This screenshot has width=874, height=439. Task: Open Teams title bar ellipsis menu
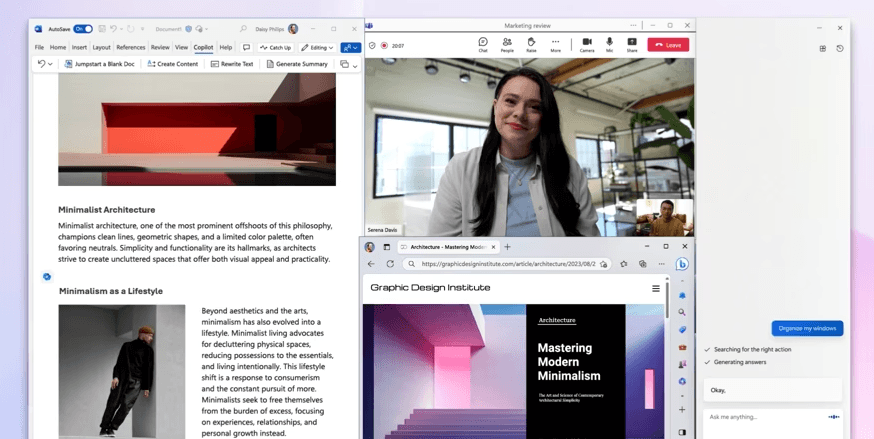click(x=633, y=26)
